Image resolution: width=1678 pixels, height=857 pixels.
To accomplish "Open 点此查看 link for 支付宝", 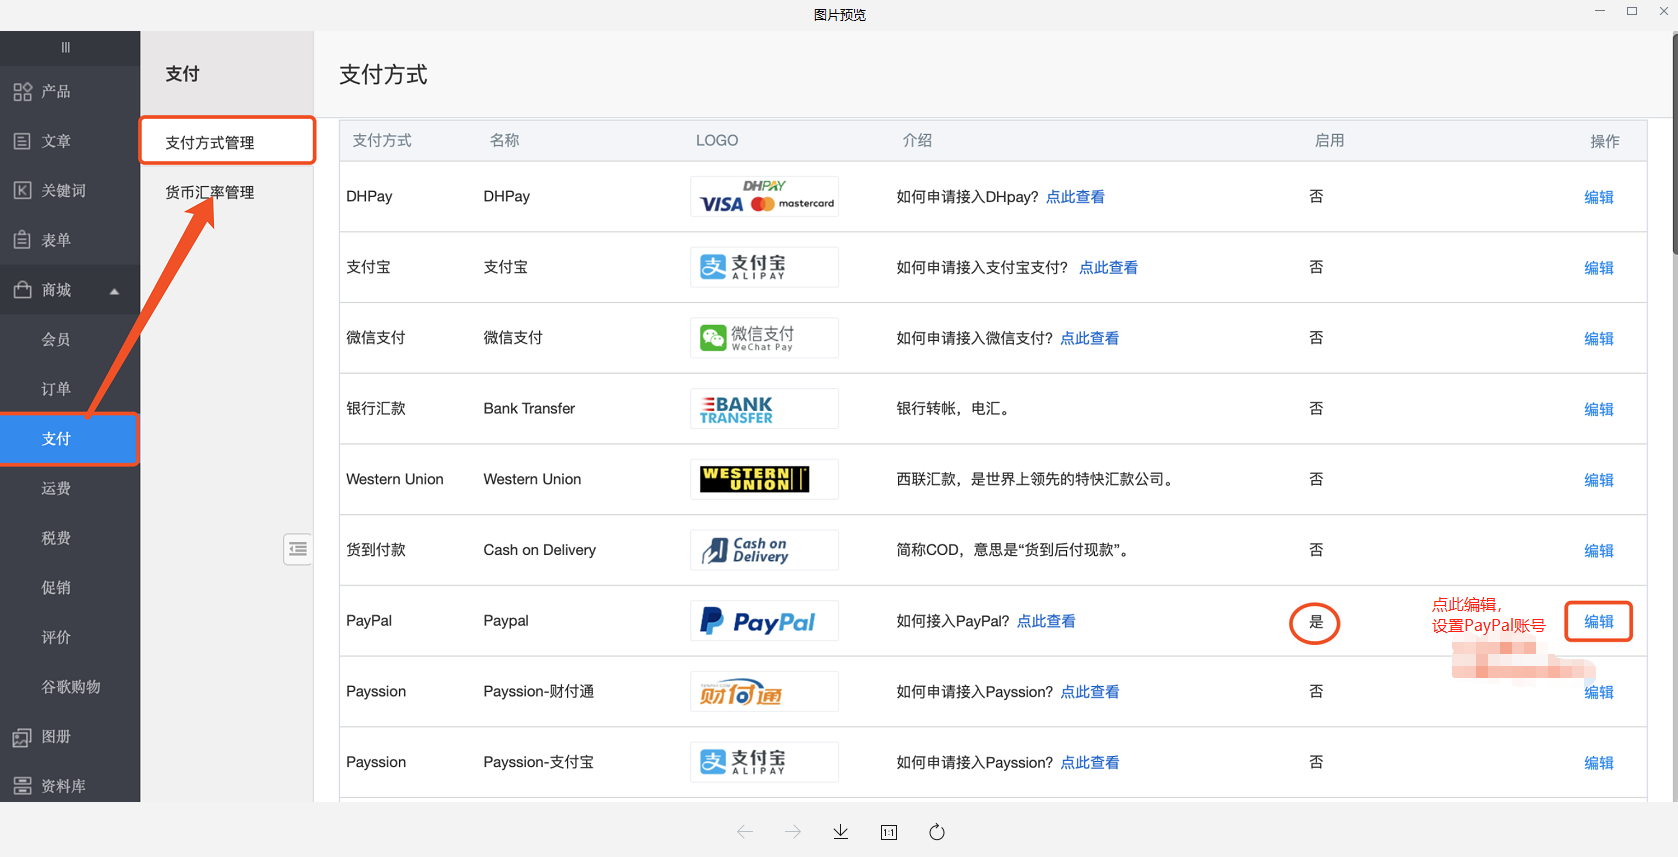I will point(1108,267).
